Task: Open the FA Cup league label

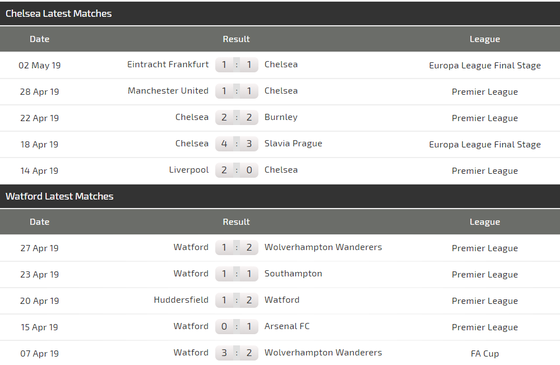Action: pyautogui.click(x=485, y=354)
